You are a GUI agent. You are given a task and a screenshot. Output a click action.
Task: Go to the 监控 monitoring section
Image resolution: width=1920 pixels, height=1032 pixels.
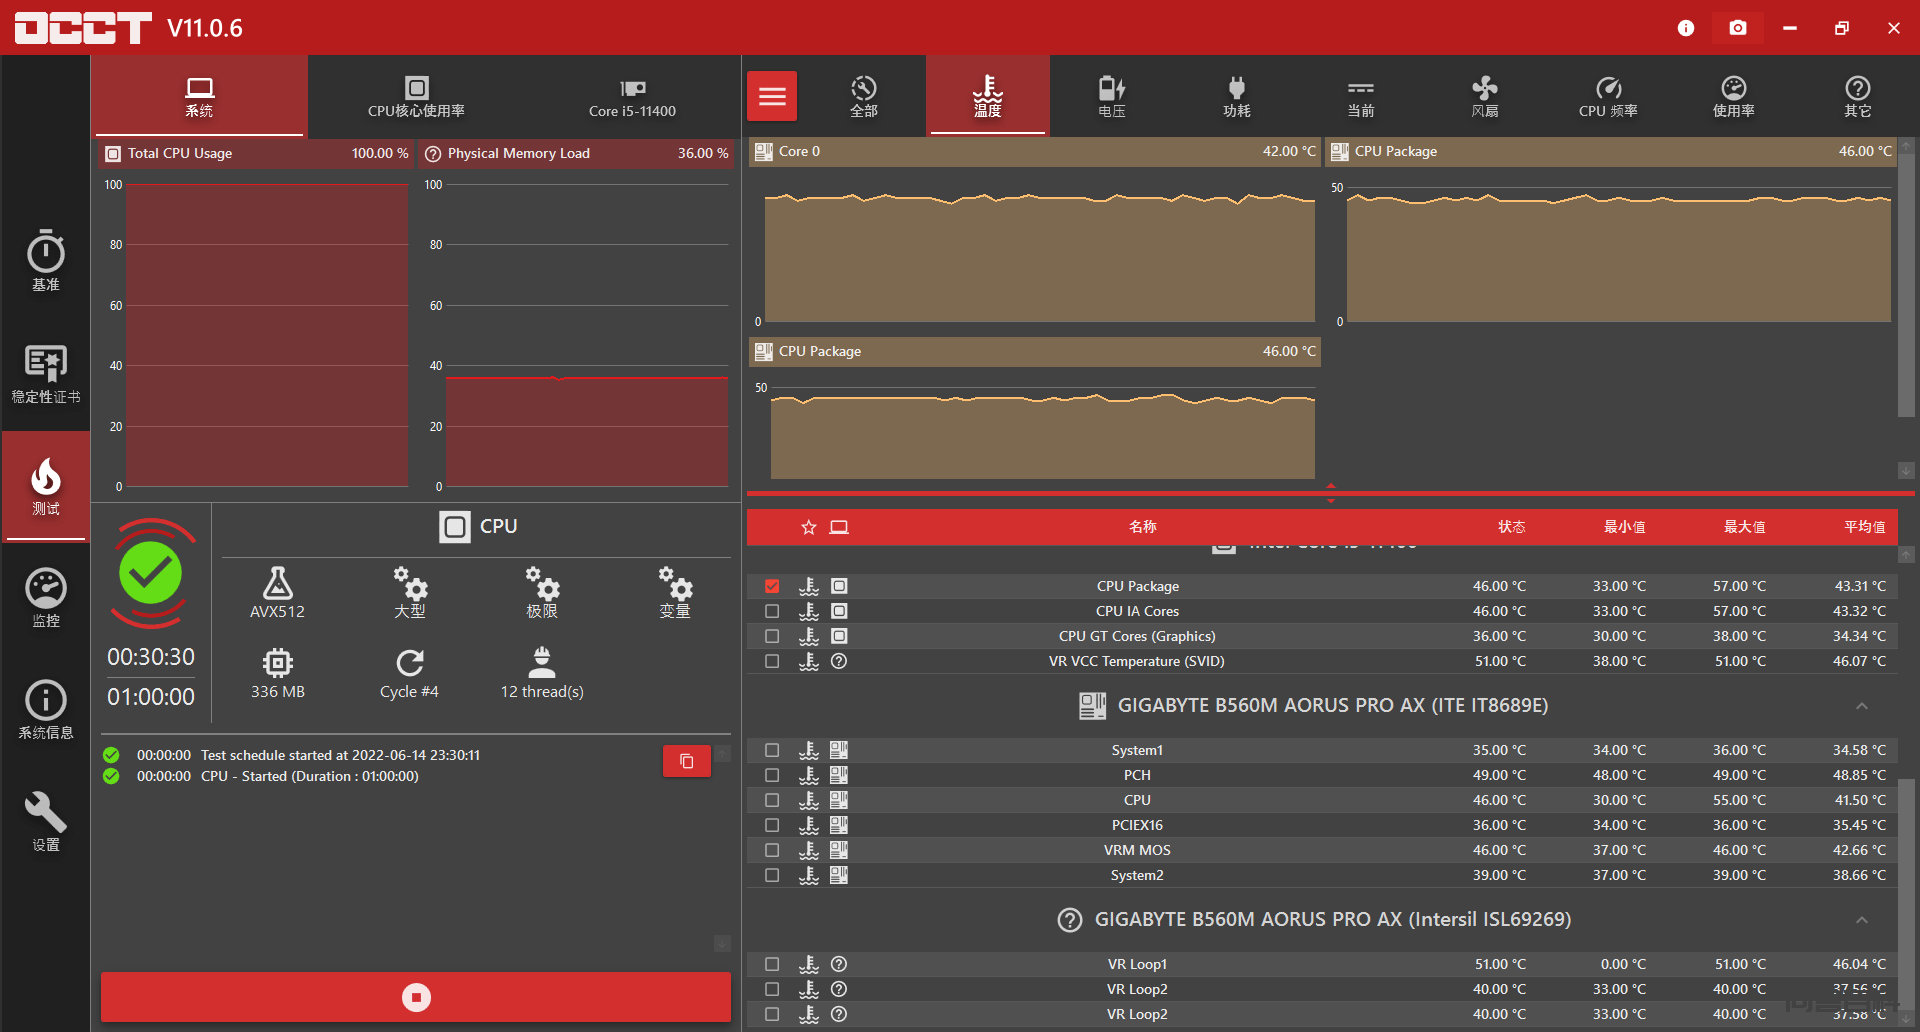pyautogui.click(x=46, y=598)
